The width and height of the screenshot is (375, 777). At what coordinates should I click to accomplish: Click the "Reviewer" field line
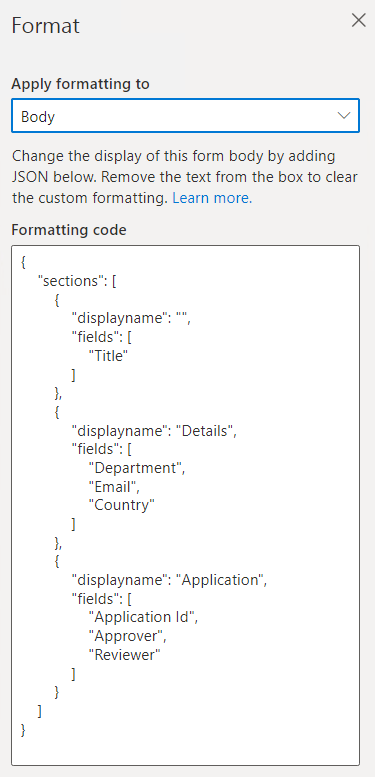click(125, 655)
